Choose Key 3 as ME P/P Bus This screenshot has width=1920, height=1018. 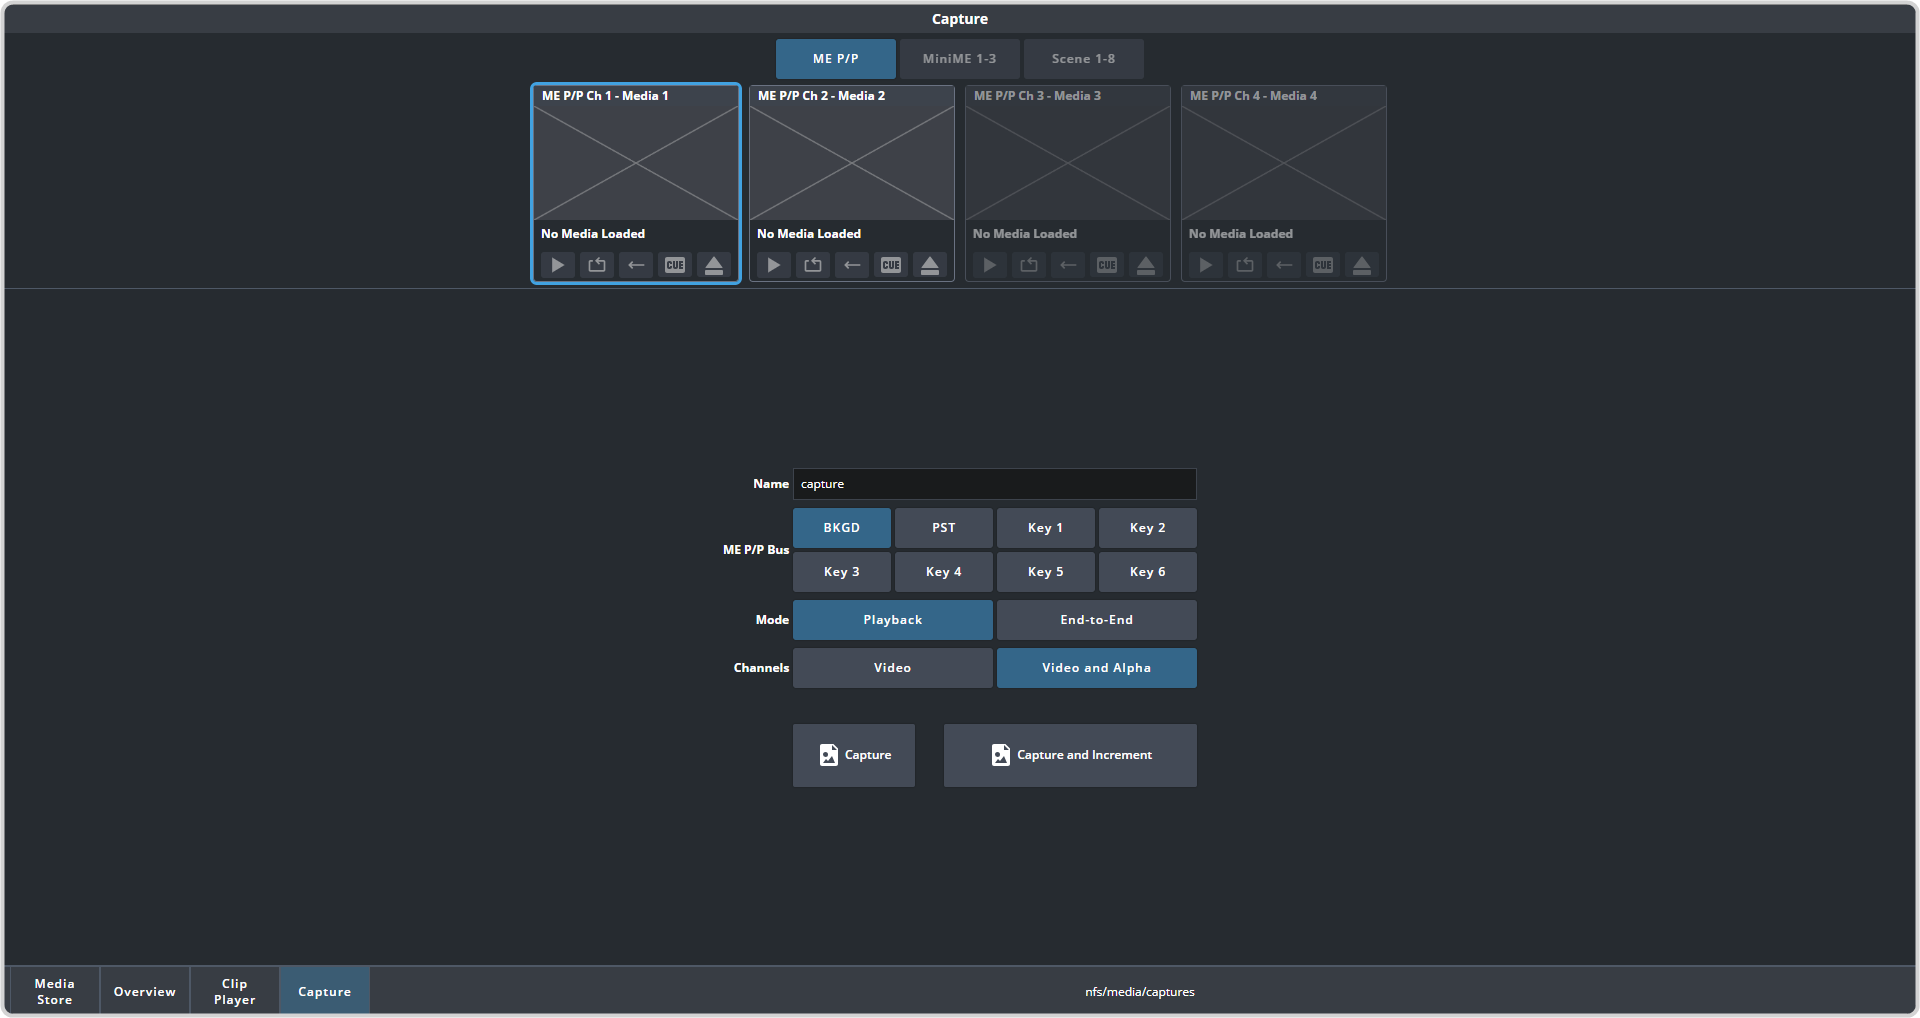(x=841, y=572)
